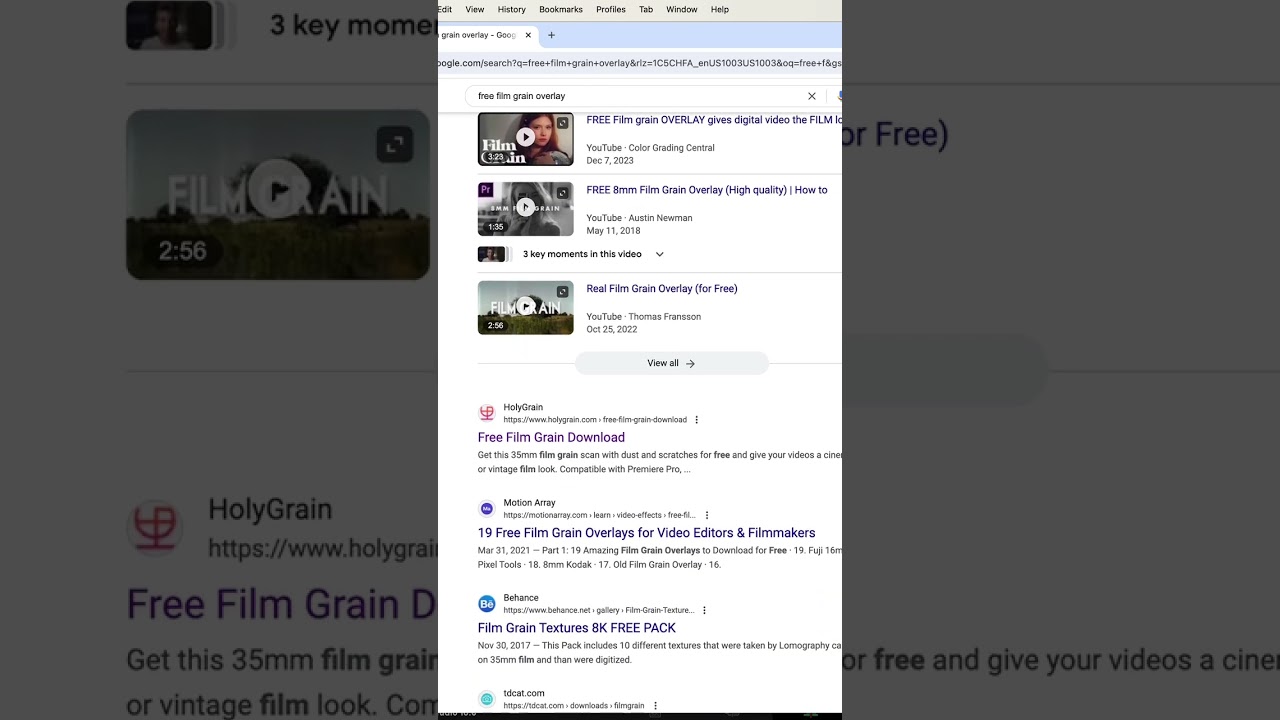Play the Thomas Fransson video thumbnail
The image size is (1280, 720).
pyautogui.click(x=525, y=308)
